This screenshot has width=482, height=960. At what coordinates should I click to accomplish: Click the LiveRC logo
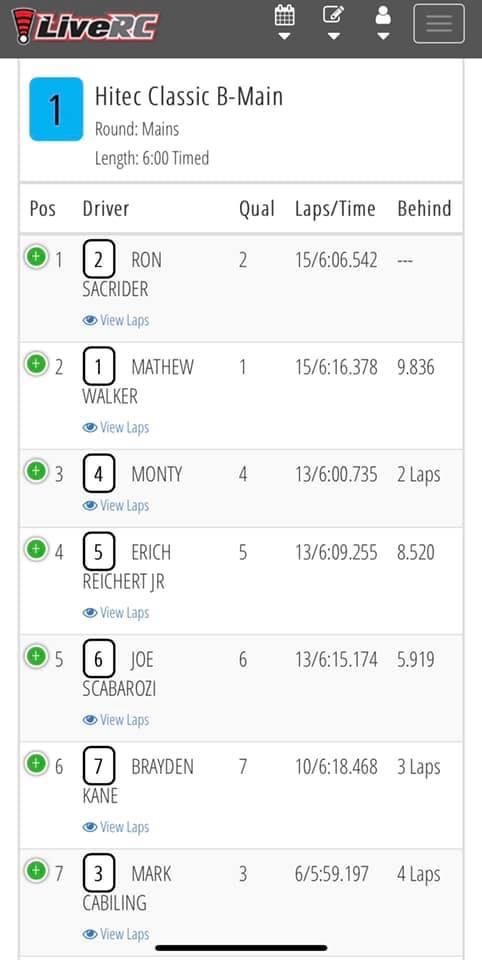[x=85, y=26]
